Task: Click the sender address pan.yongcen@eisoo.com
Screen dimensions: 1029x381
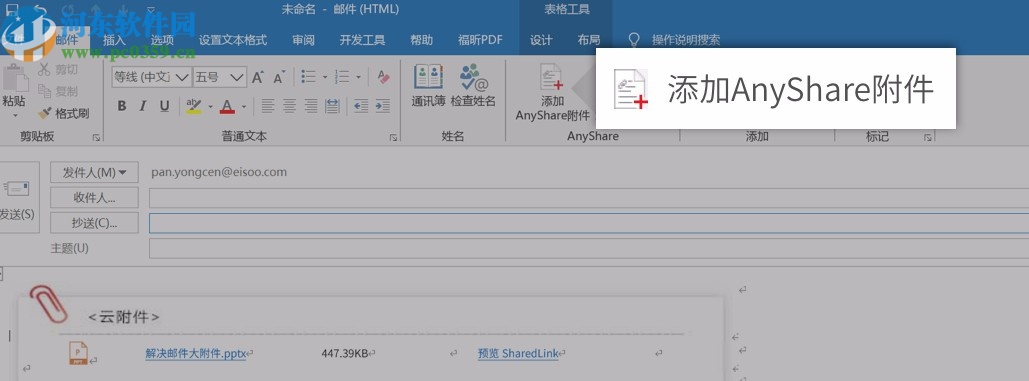Action: click(219, 172)
